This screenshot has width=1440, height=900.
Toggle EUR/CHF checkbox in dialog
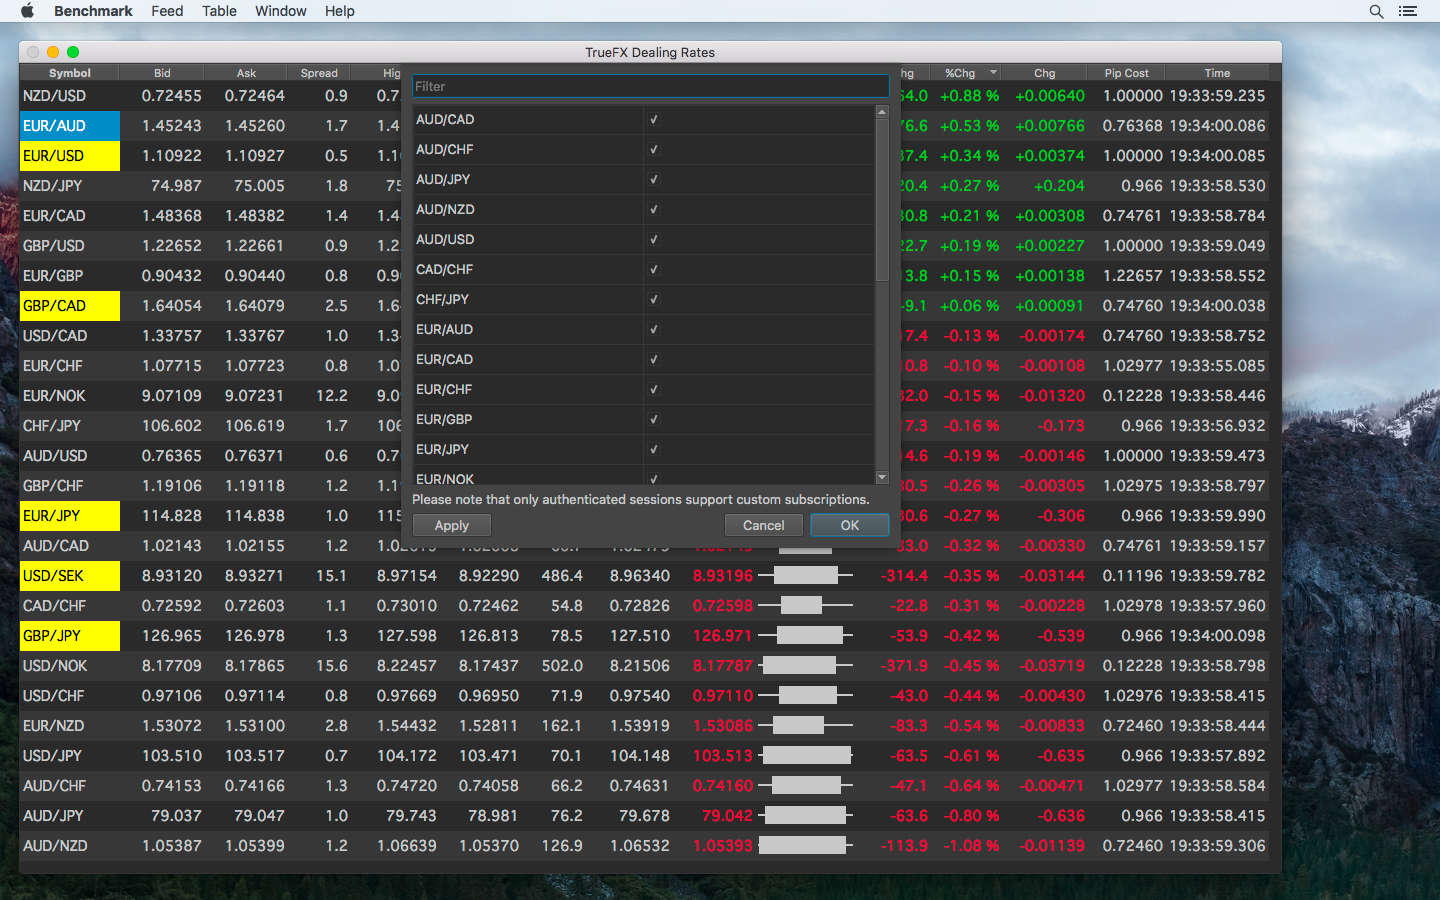[x=654, y=389]
